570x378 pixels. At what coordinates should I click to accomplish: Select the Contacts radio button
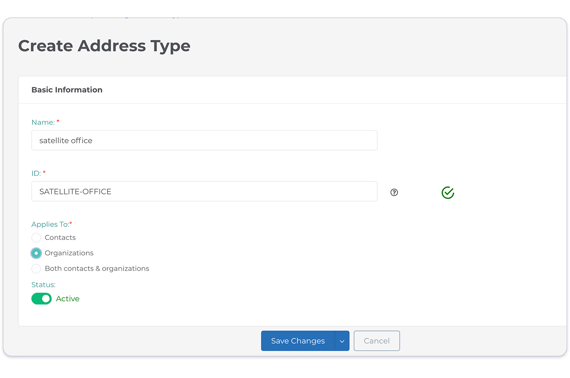(36, 238)
